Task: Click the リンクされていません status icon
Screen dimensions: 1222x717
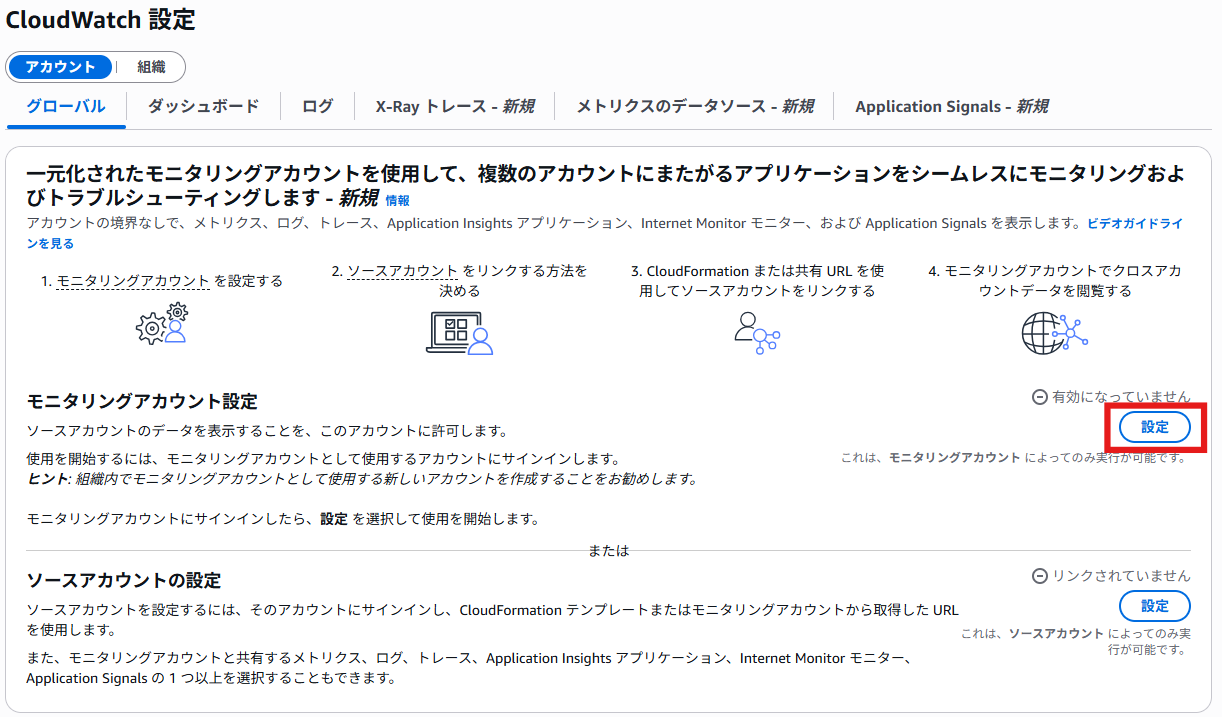Action: tap(1039, 576)
